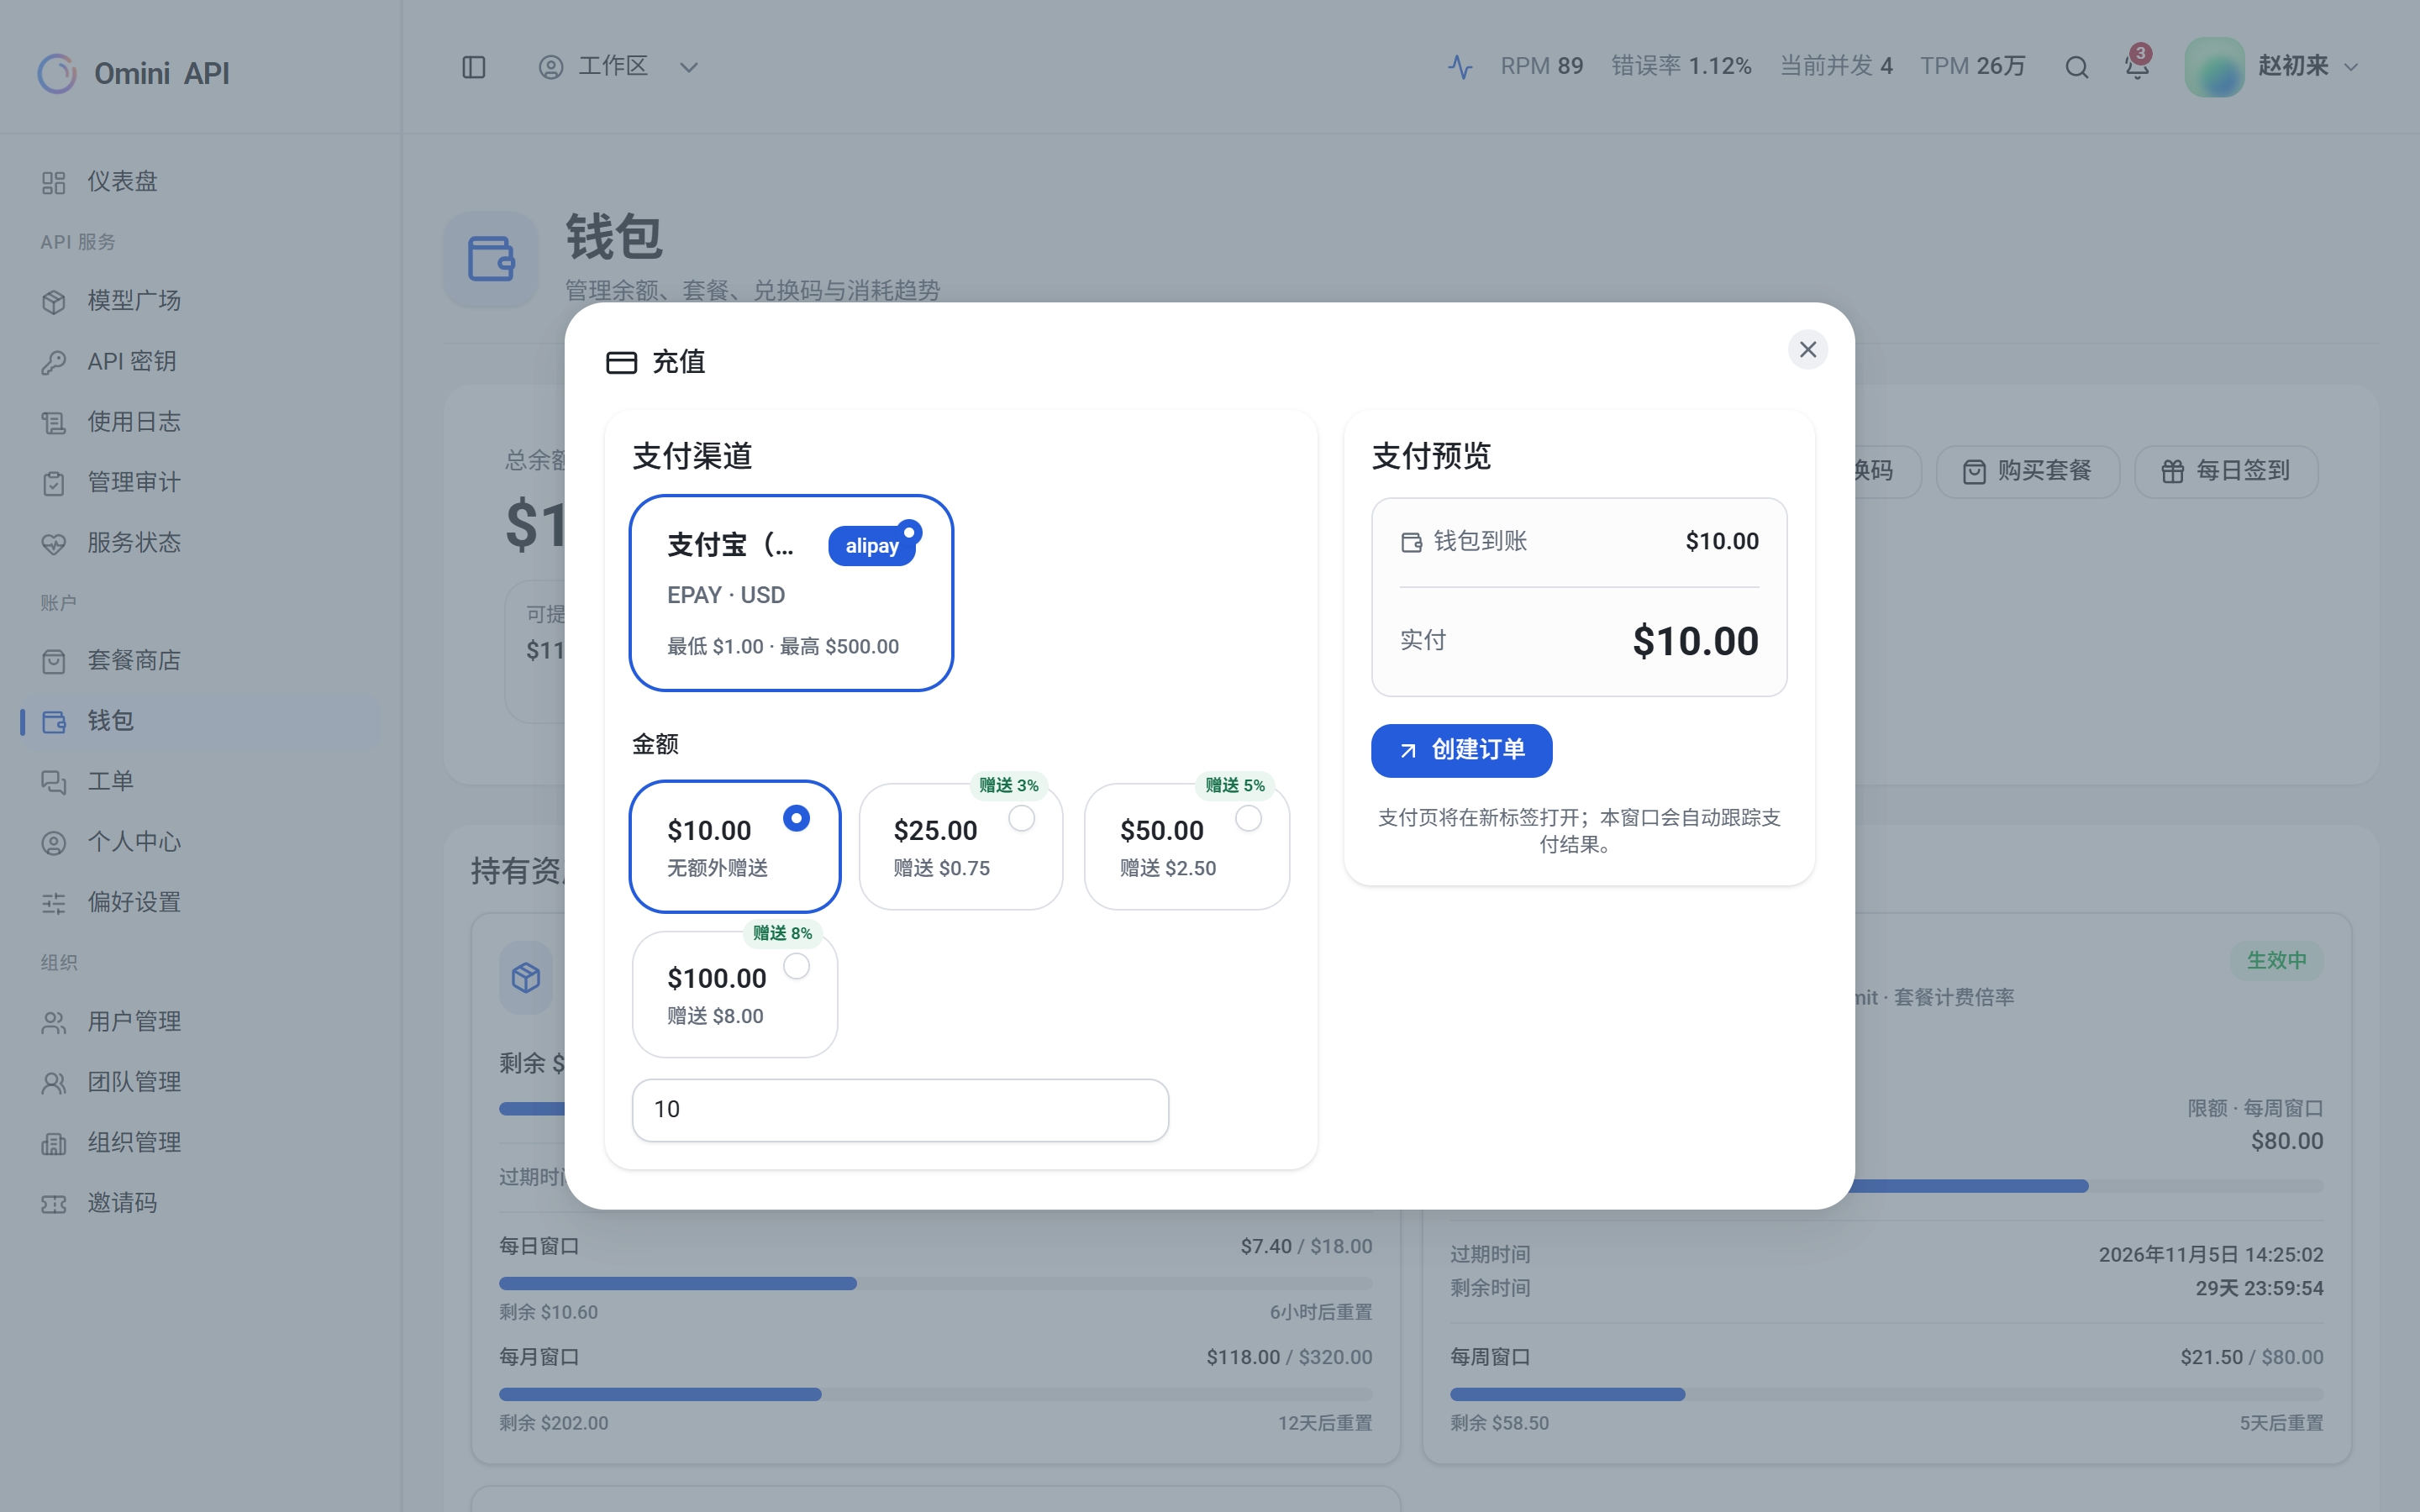2420x1512 pixels.
Task: Click the clipboard icon beside 管理审计
Action: tap(54, 483)
